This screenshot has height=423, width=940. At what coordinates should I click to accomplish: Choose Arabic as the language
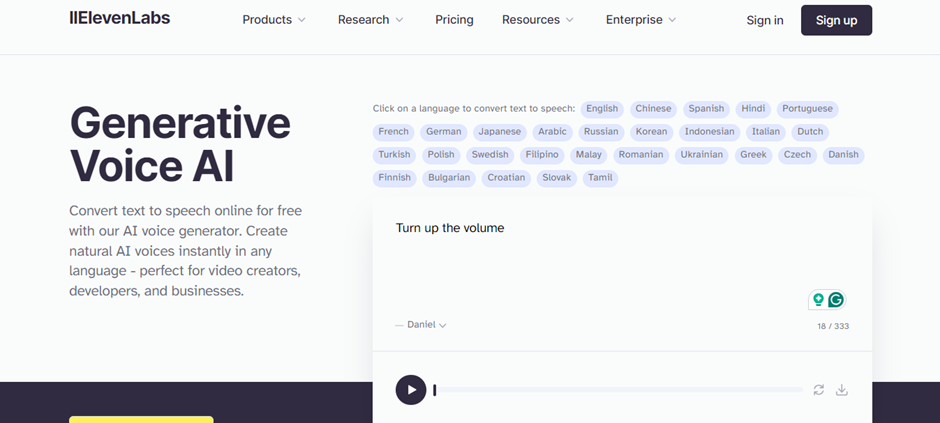pos(552,132)
